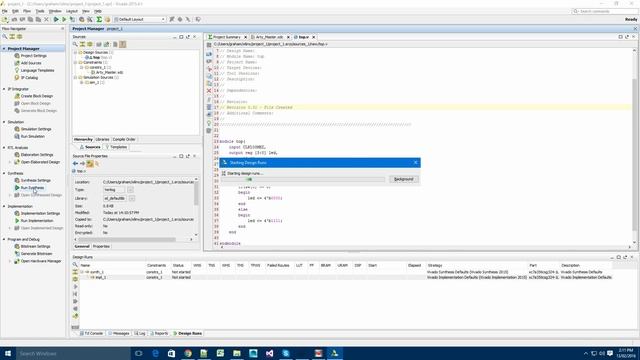Switch to Properties tab in Source File Properties

click(101, 247)
